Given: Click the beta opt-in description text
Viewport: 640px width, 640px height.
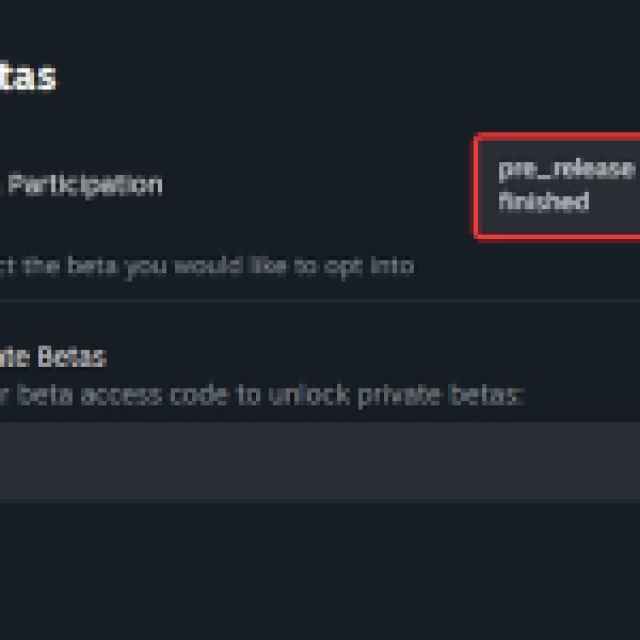Looking at the screenshot, I should click(x=205, y=266).
